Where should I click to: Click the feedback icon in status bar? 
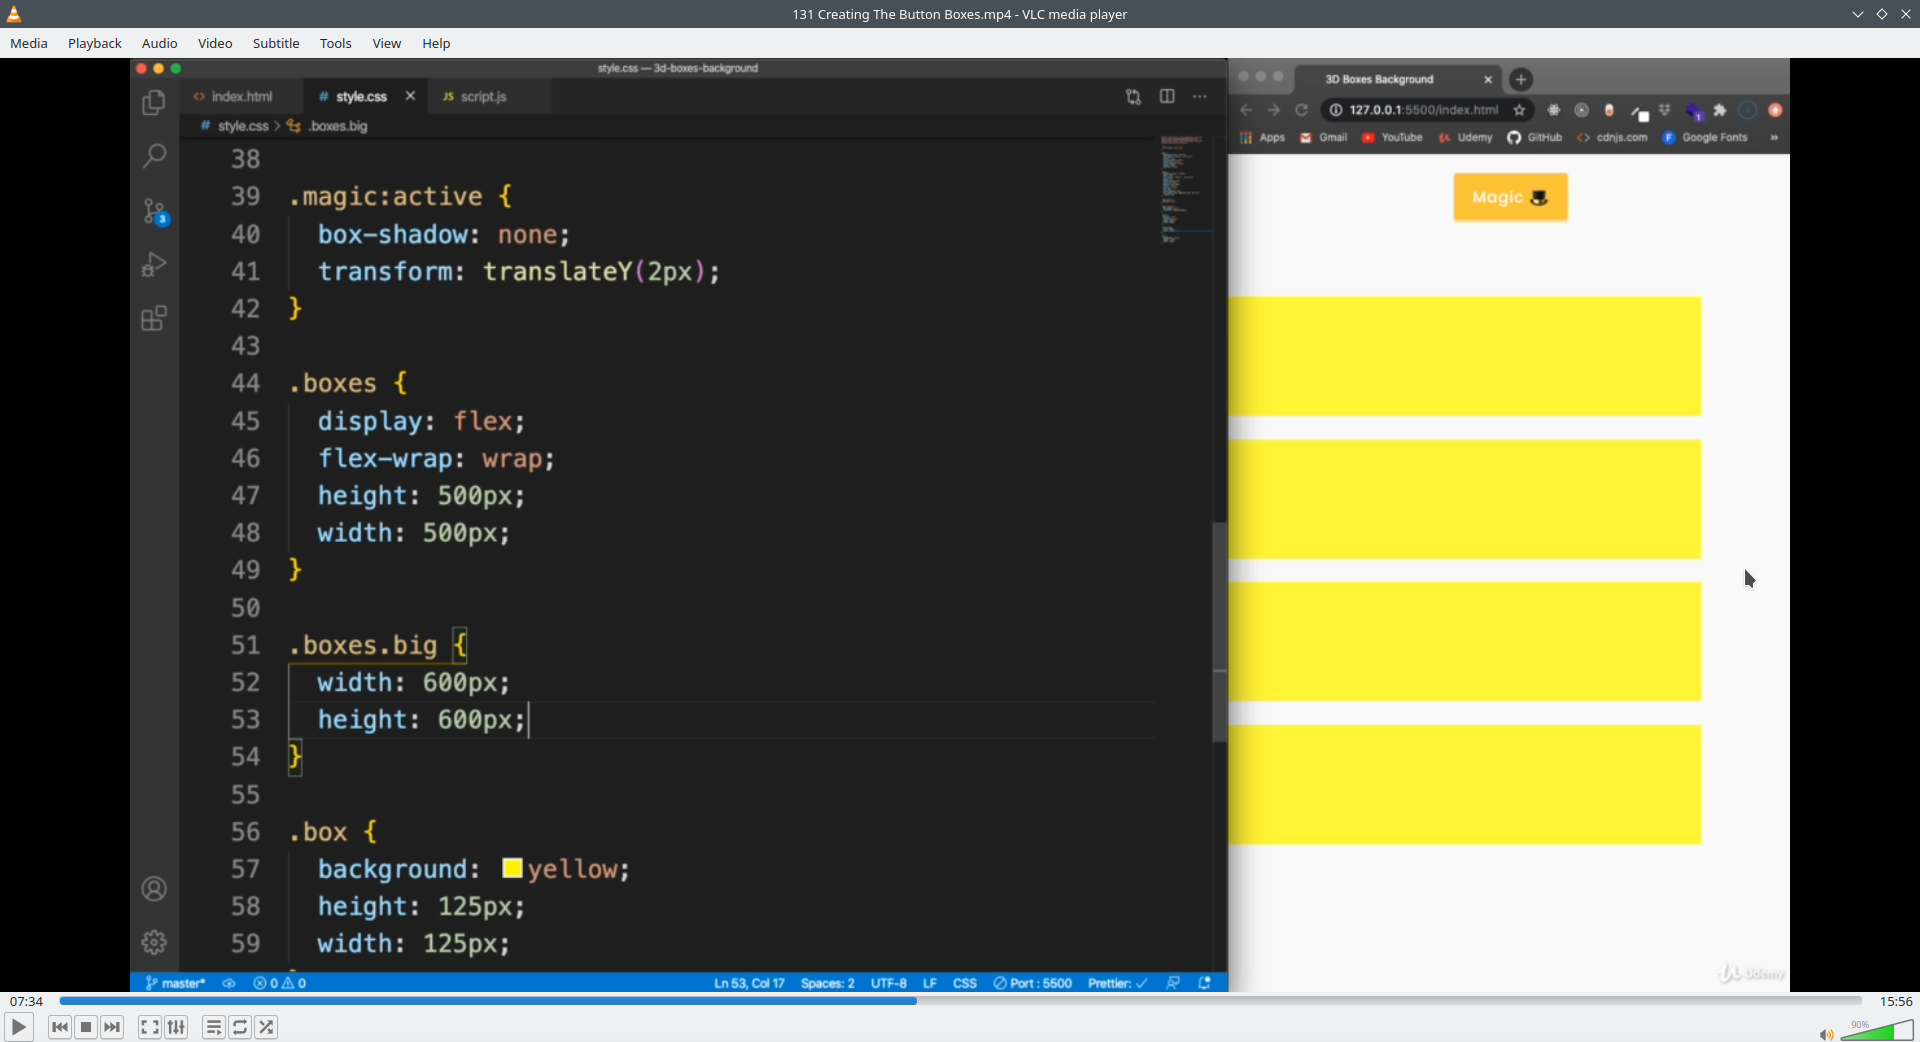point(1173,983)
